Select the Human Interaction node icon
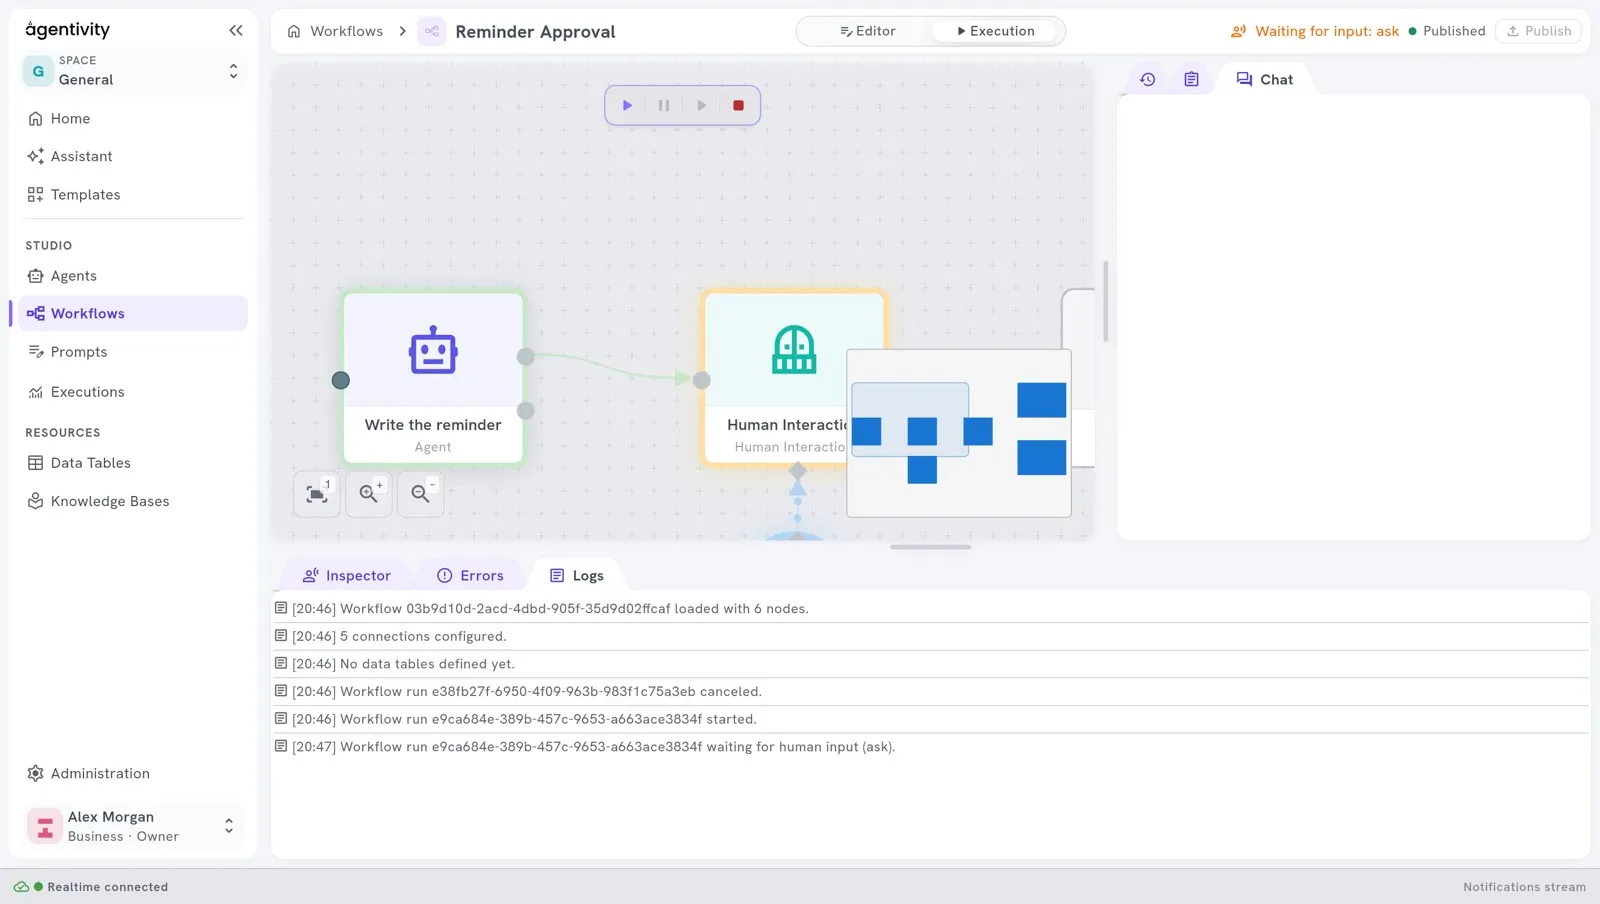Image resolution: width=1600 pixels, height=904 pixels. pos(794,350)
